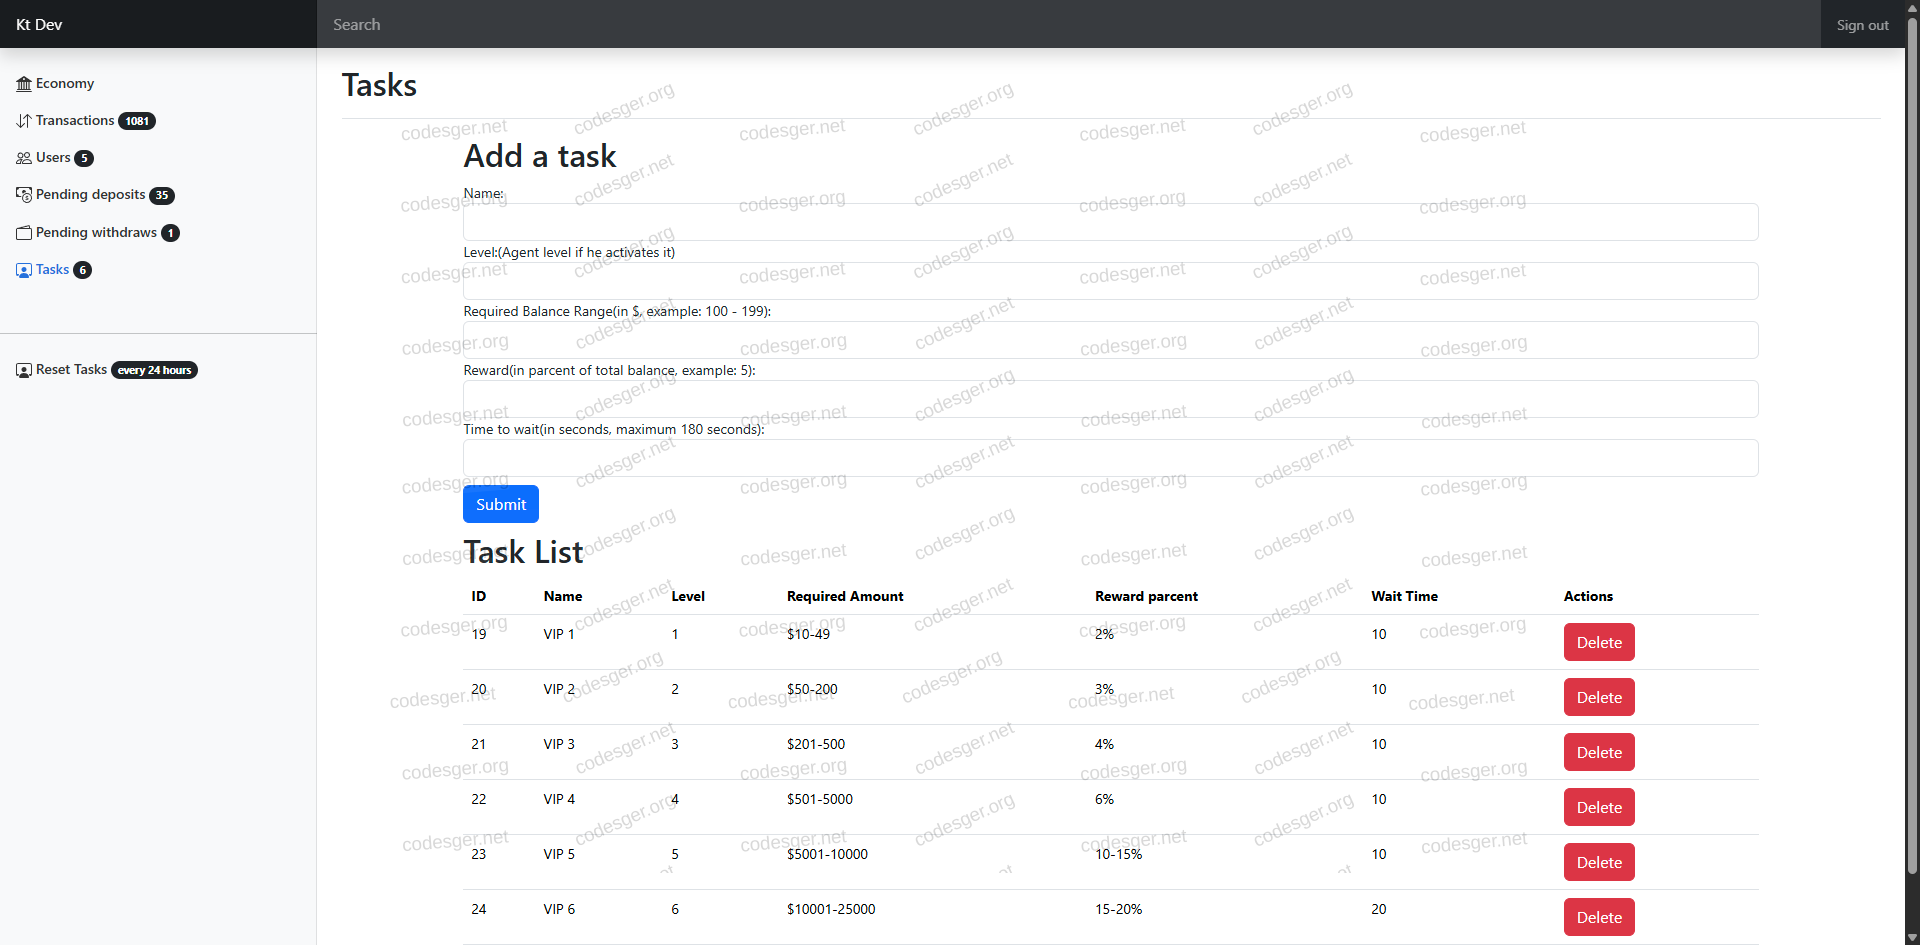The image size is (1920, 945).
Task: Click the Reset Tasks icon
Action: click(24, 370)
